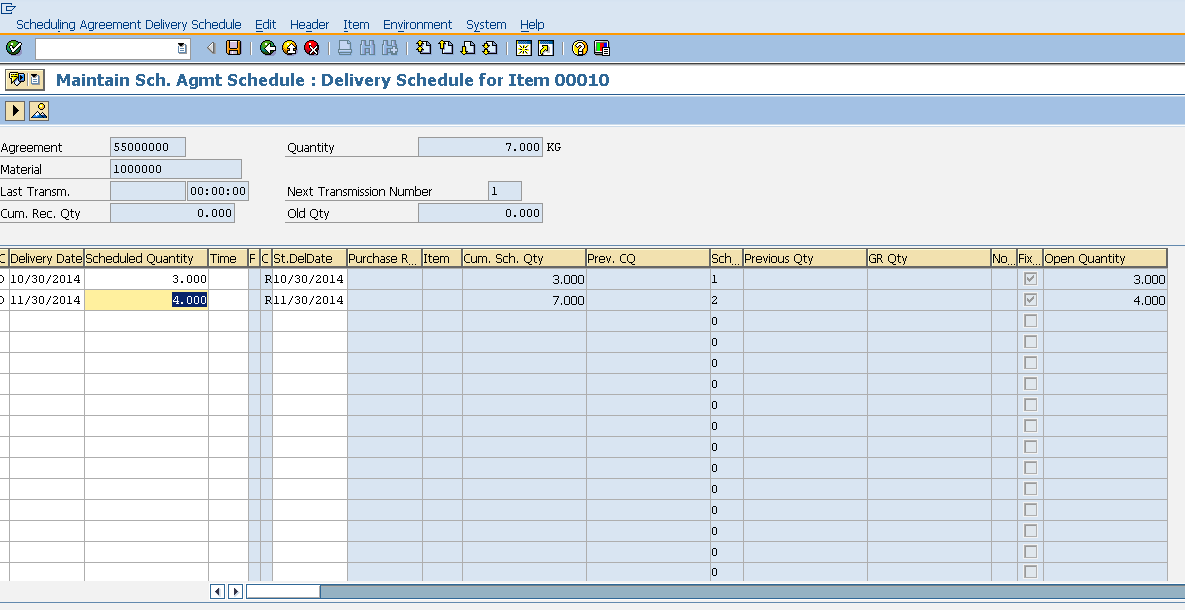
Task: Toggle Fix checkbox in the 11/30/2014 row
Action: coord(1030,300)
